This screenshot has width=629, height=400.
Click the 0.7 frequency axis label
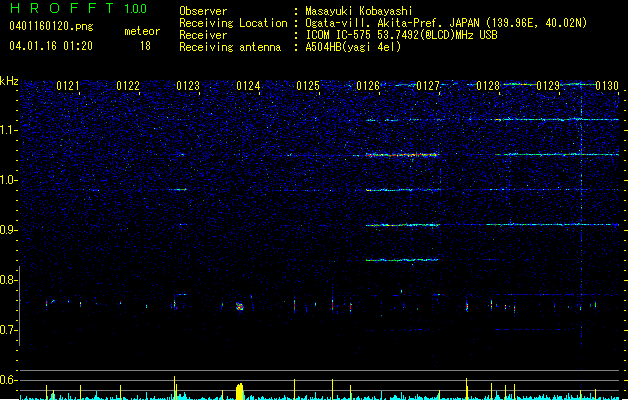coord(9,330)
